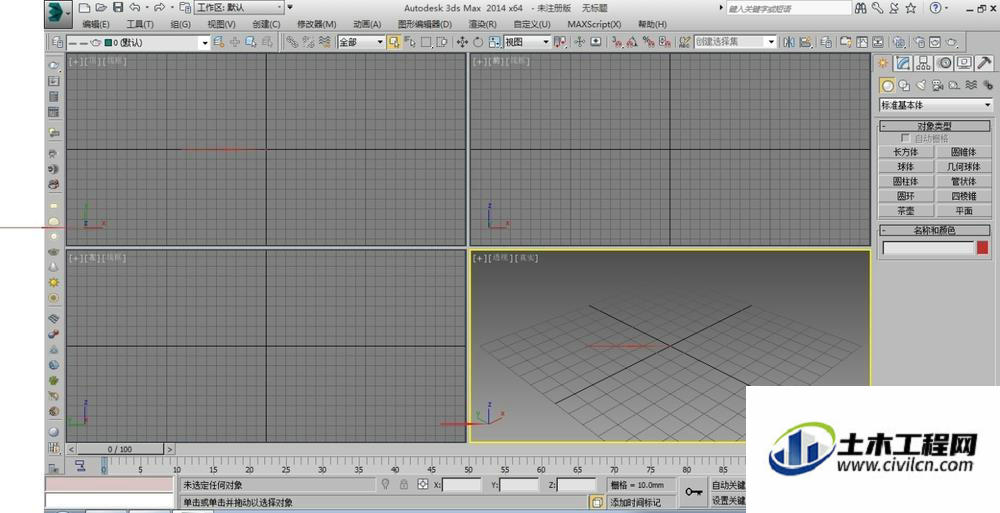1000x513 pixels.
Task: Click the X coordinate field
Action: pyautogui.click(x=462, y=485)
